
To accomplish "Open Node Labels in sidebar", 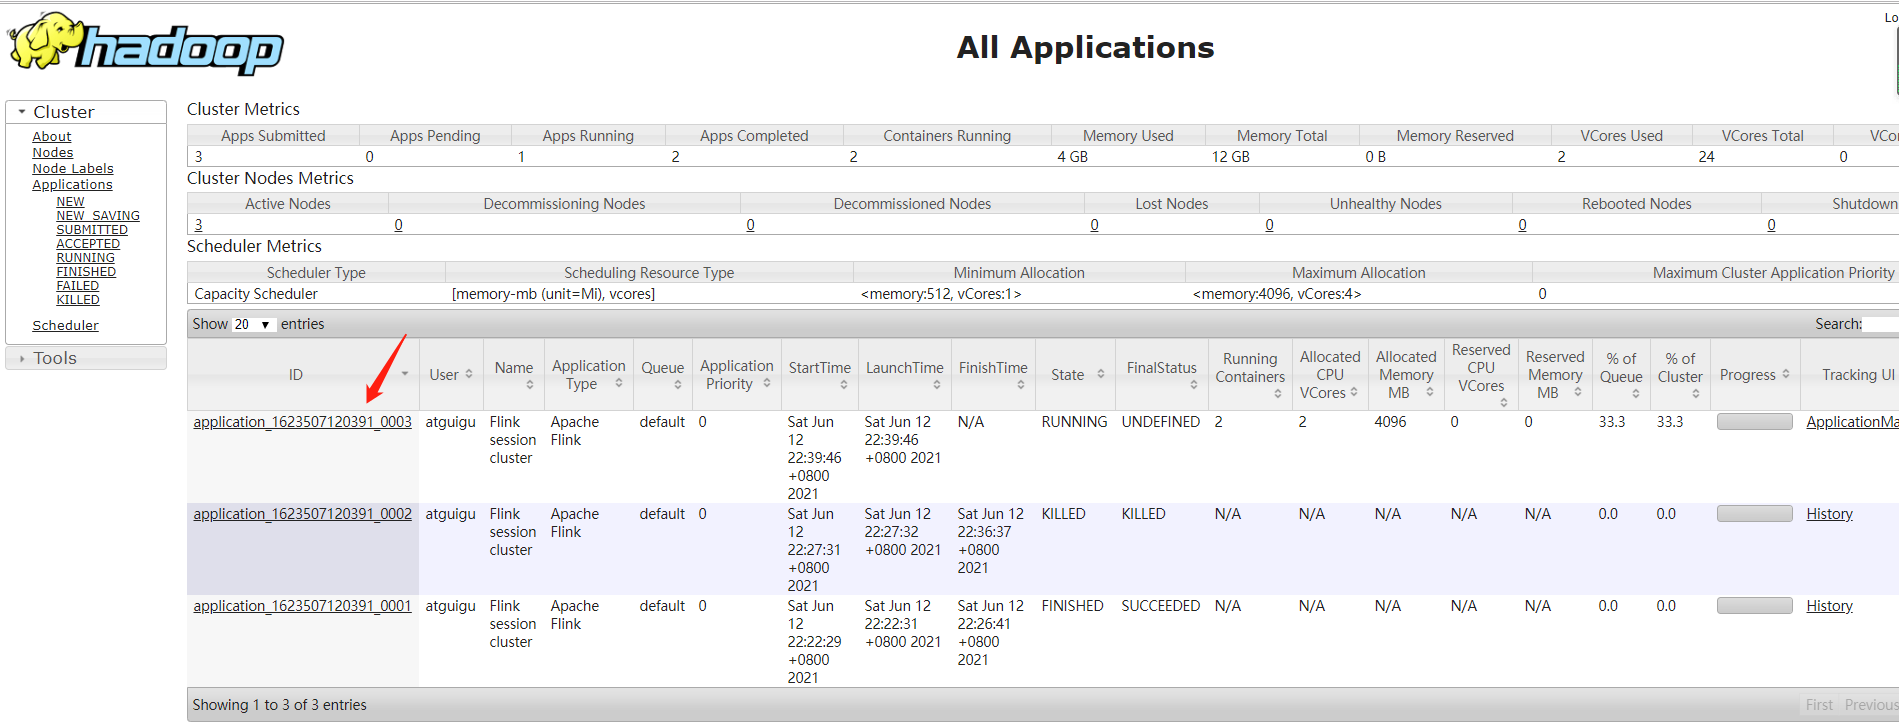I will point(73,168).
